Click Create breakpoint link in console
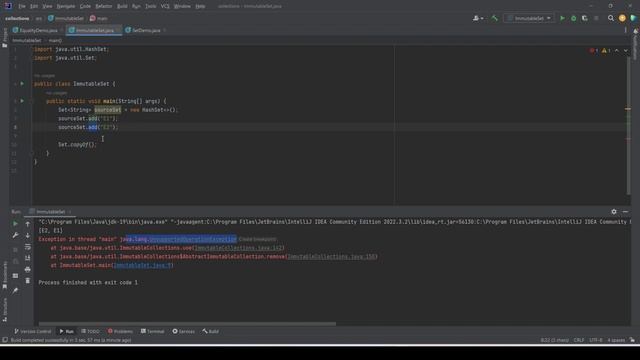 (x=257, y=239)
